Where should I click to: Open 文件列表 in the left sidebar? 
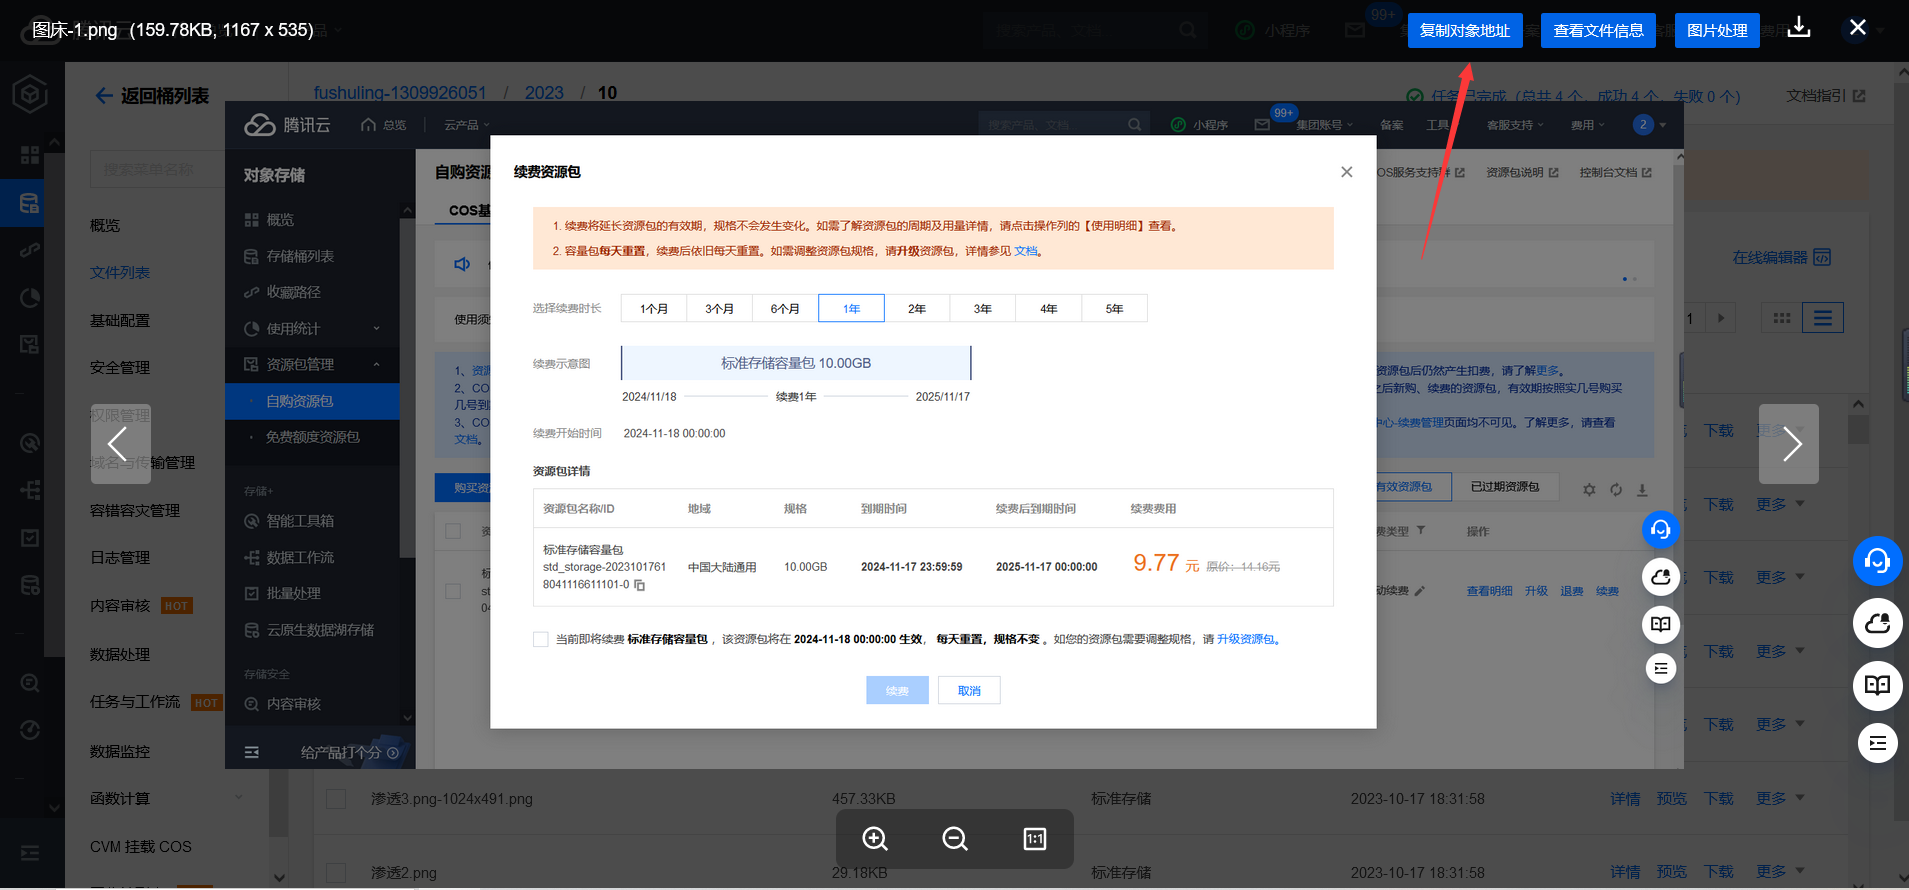pos(120,273)
